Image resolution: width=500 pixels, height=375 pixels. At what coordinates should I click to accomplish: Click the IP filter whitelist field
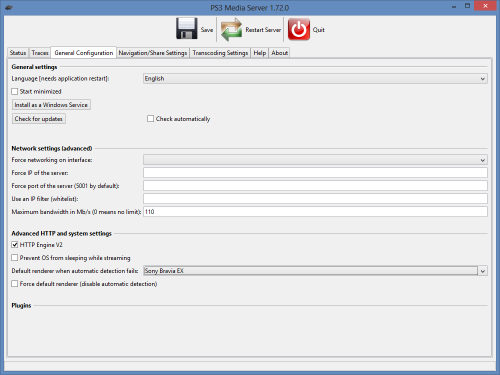coord(315,199)
